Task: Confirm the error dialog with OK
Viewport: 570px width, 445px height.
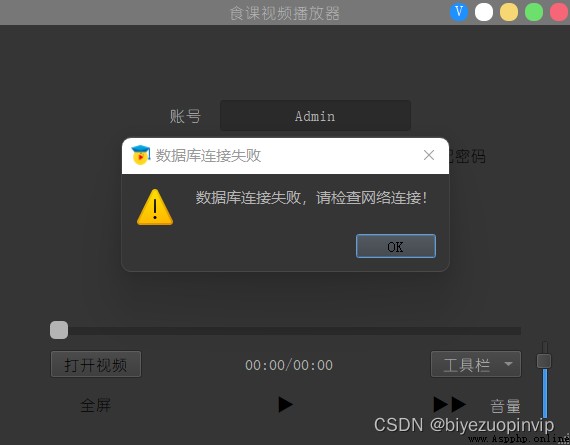Action: click(x=396, y=246)
